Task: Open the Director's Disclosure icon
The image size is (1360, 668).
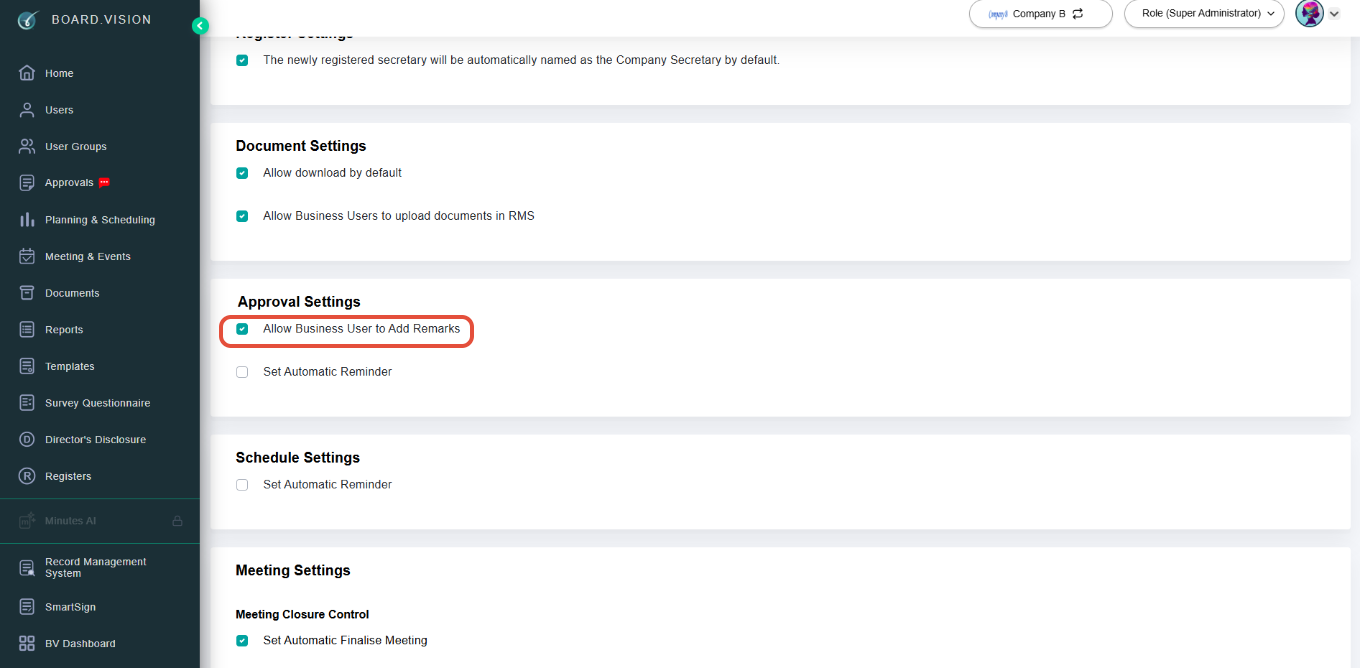Action: [27, 440]
